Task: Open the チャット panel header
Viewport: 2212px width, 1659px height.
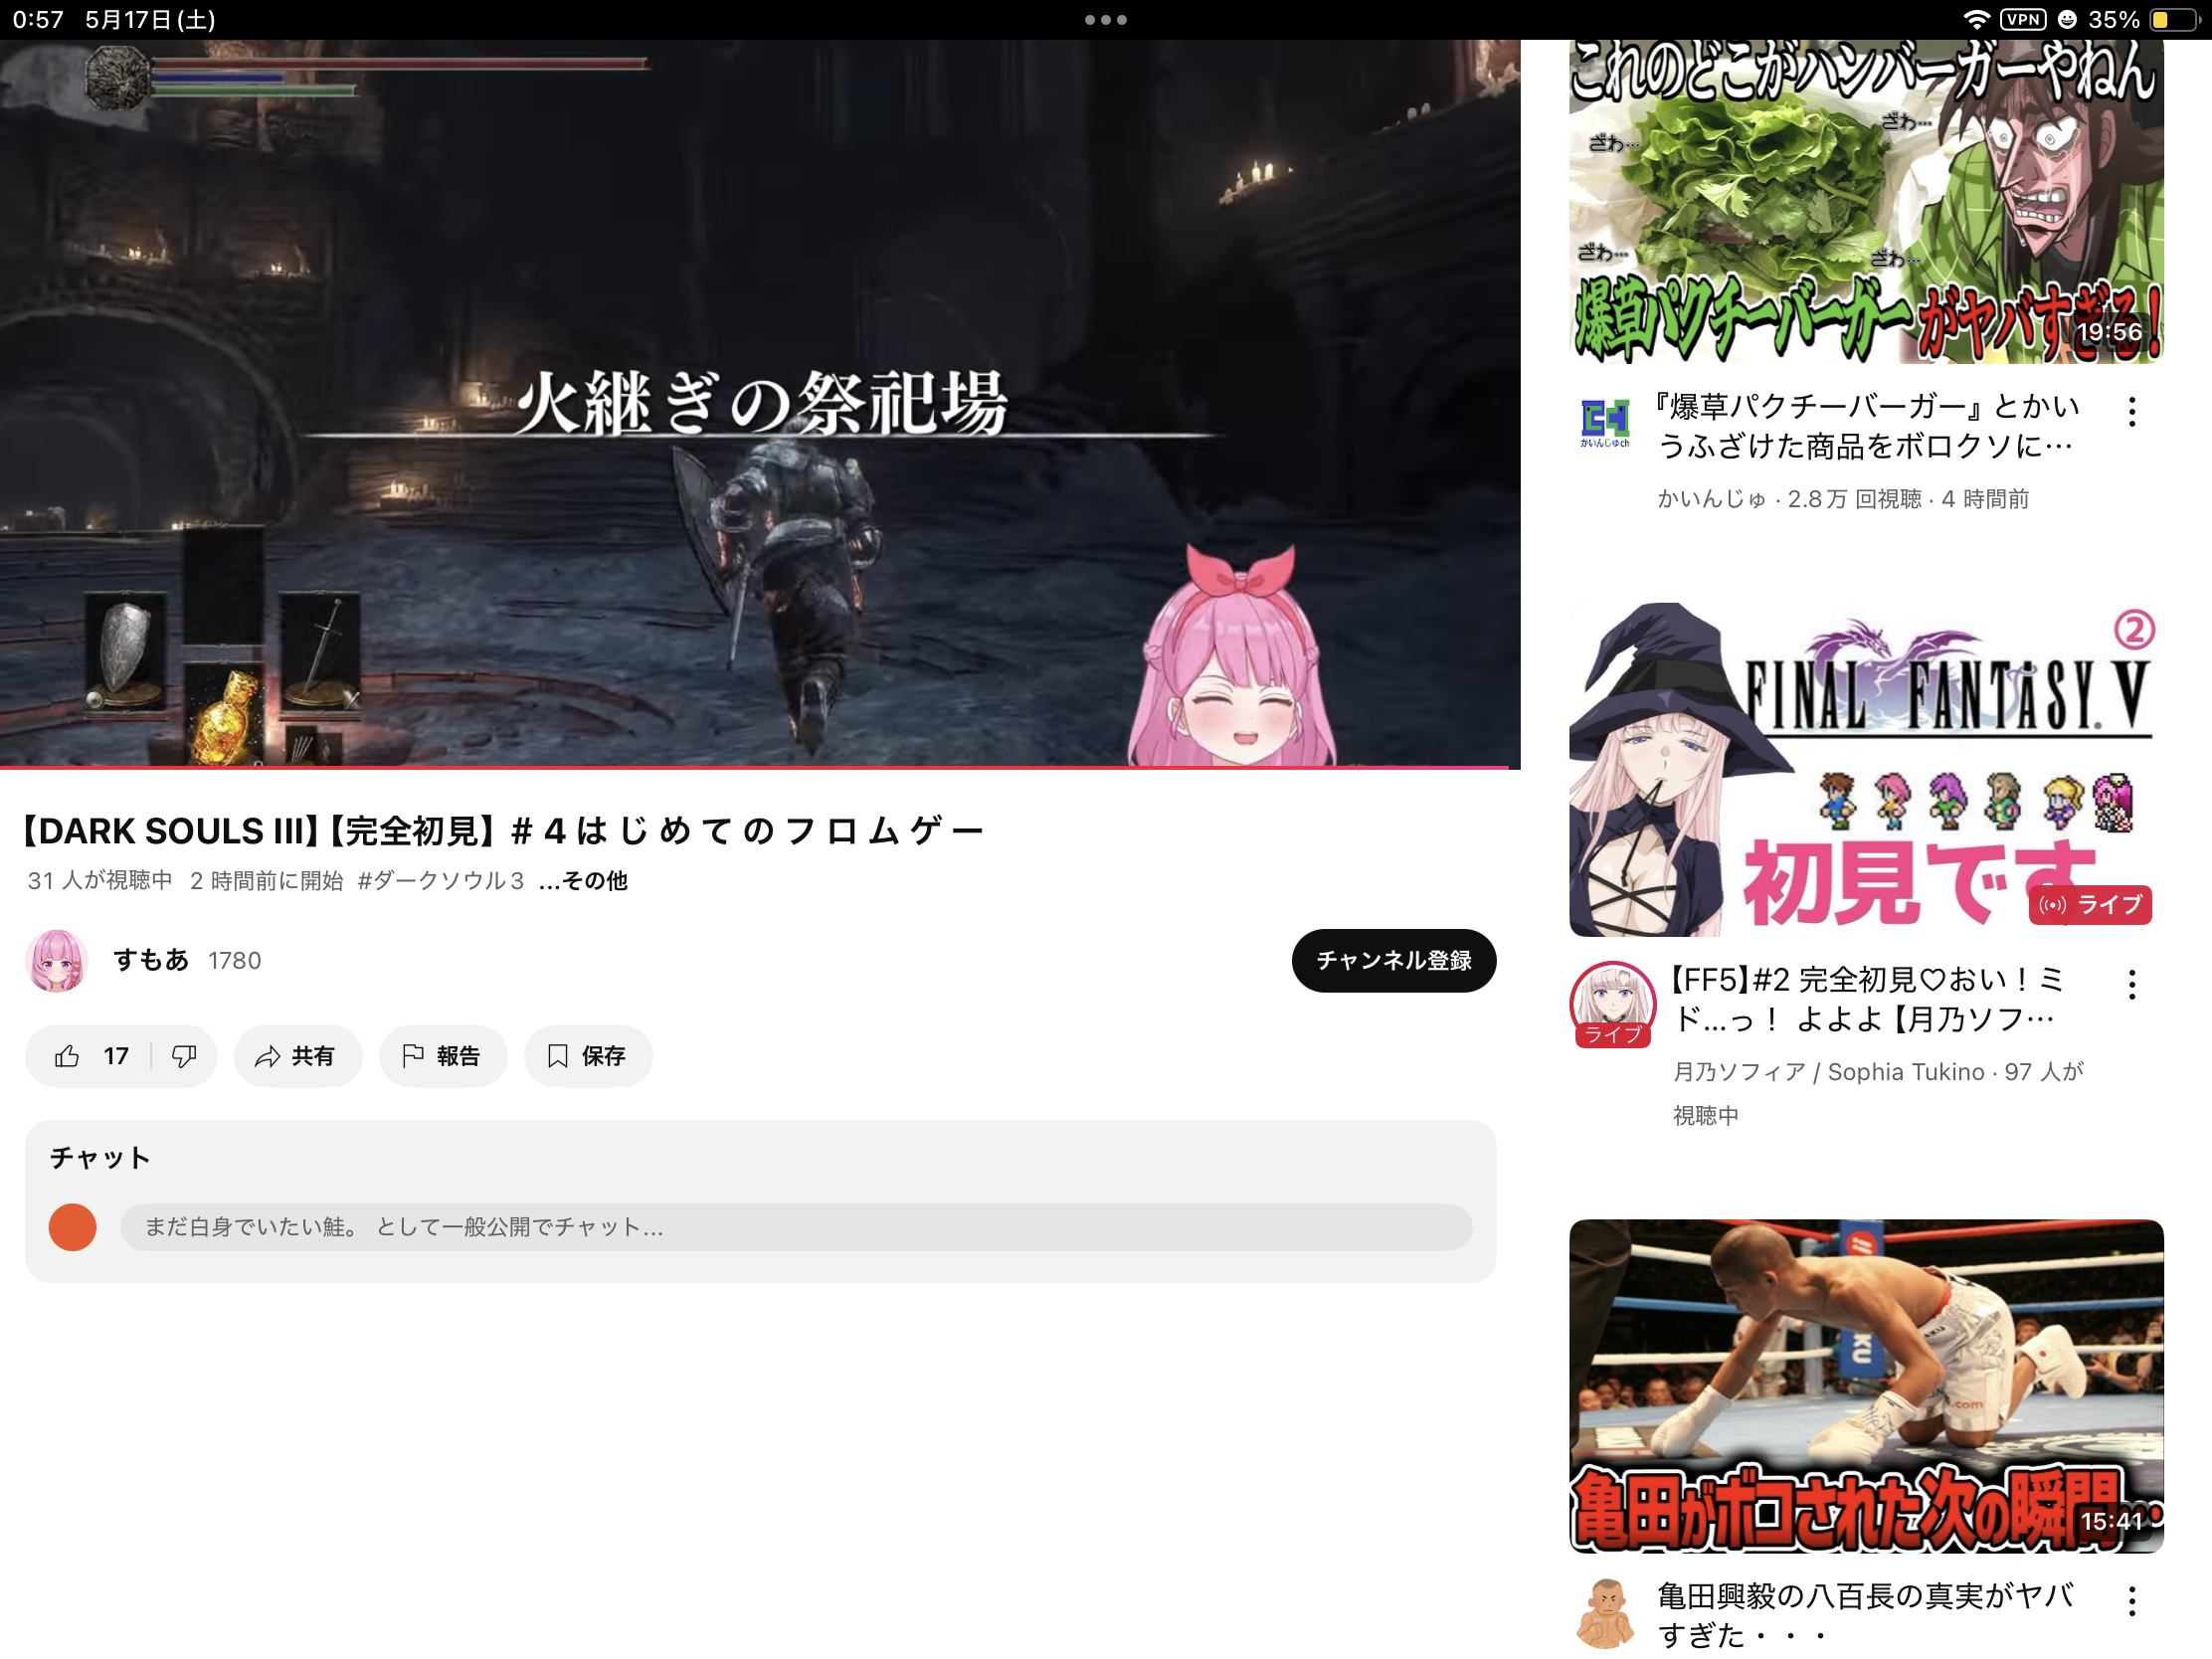Action: tap(100, 1157)
